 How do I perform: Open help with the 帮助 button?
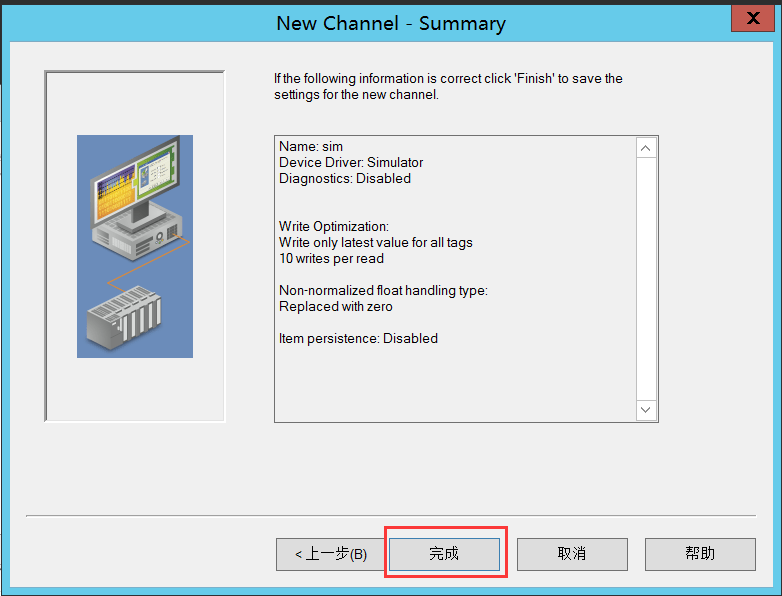(700, 554)
